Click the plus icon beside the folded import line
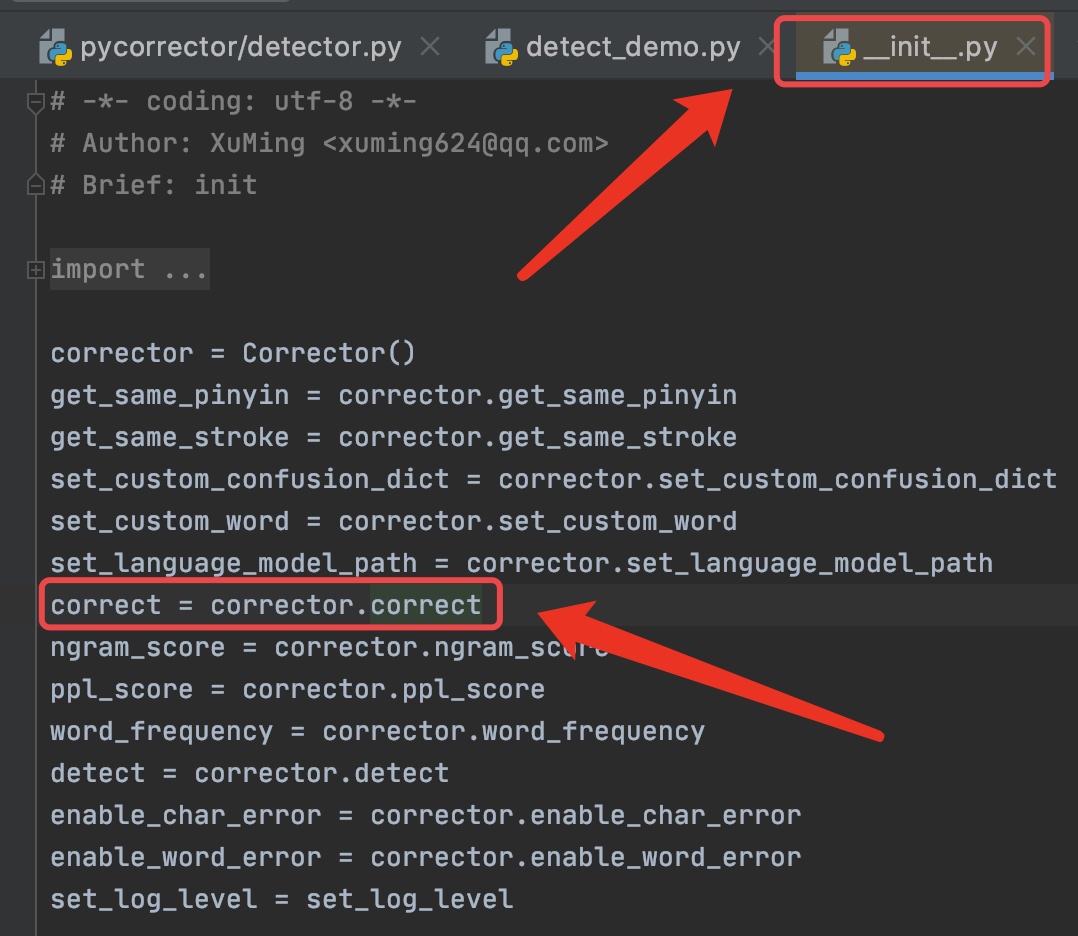Image resolution: width=1078 pixels, height=936 pixels. coord(36,268)
